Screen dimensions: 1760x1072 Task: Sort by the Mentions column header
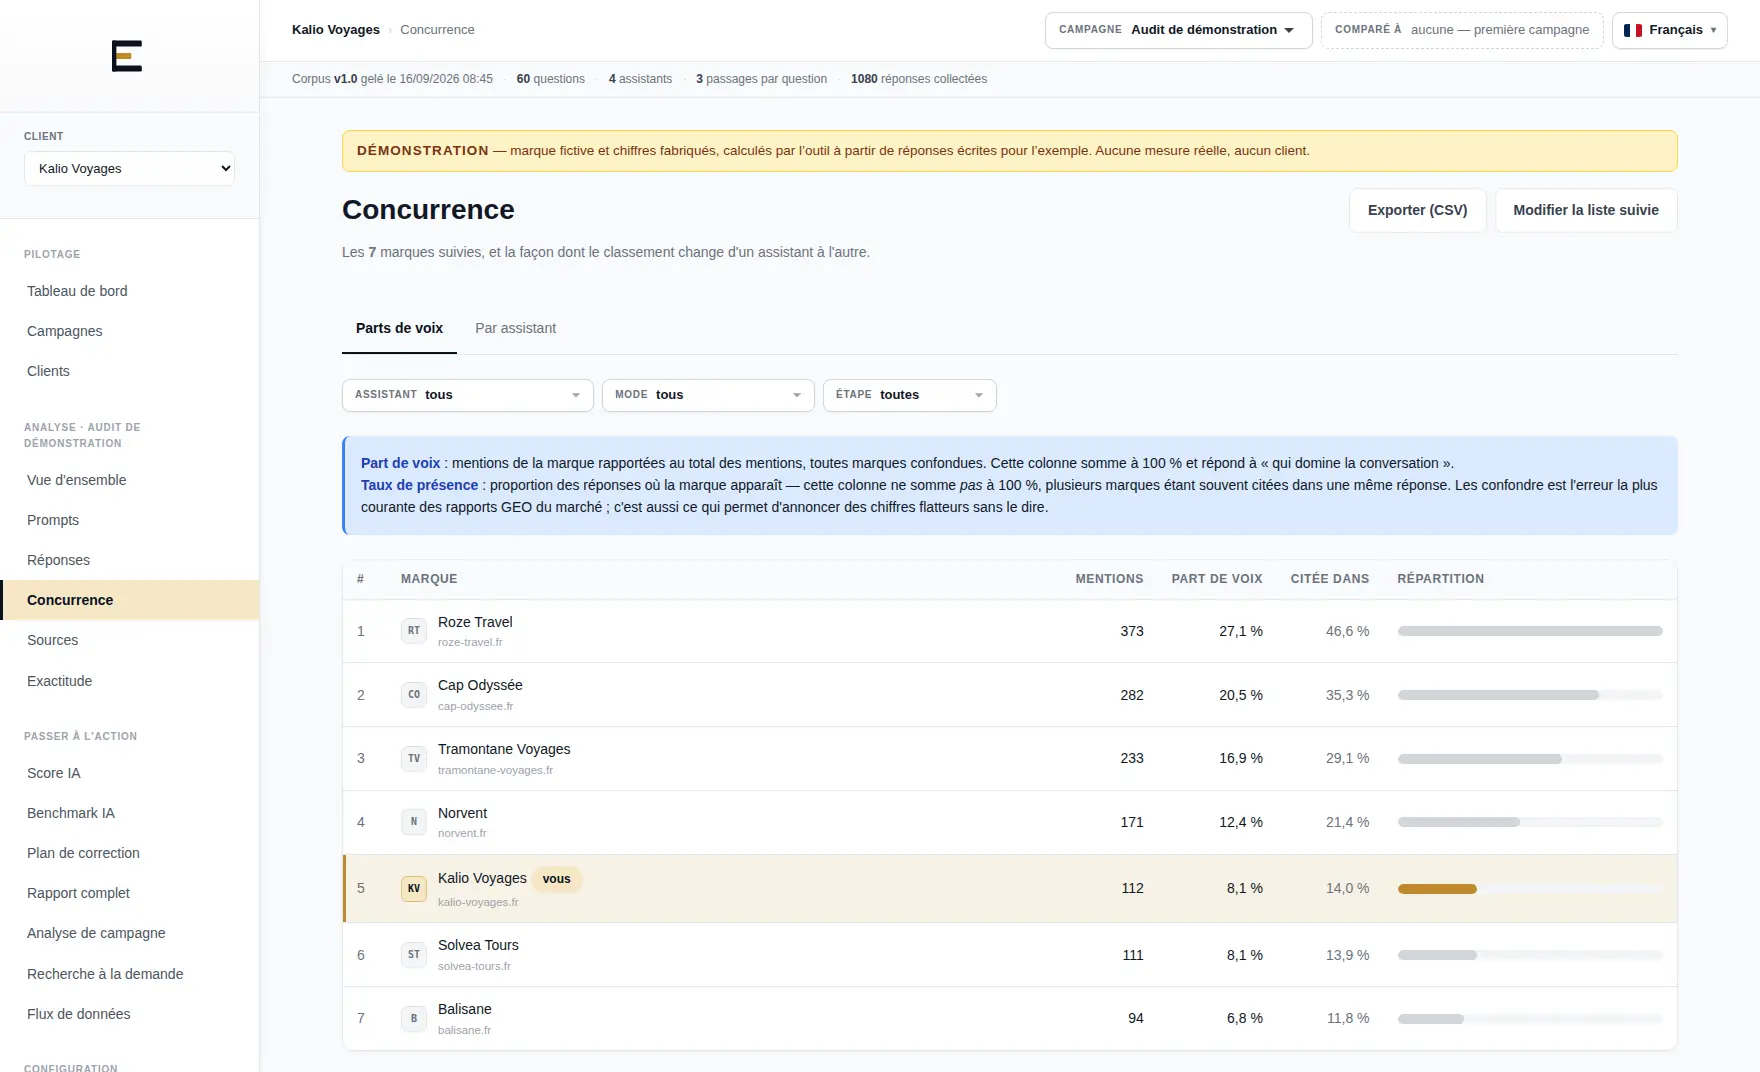coord(1109,579)
